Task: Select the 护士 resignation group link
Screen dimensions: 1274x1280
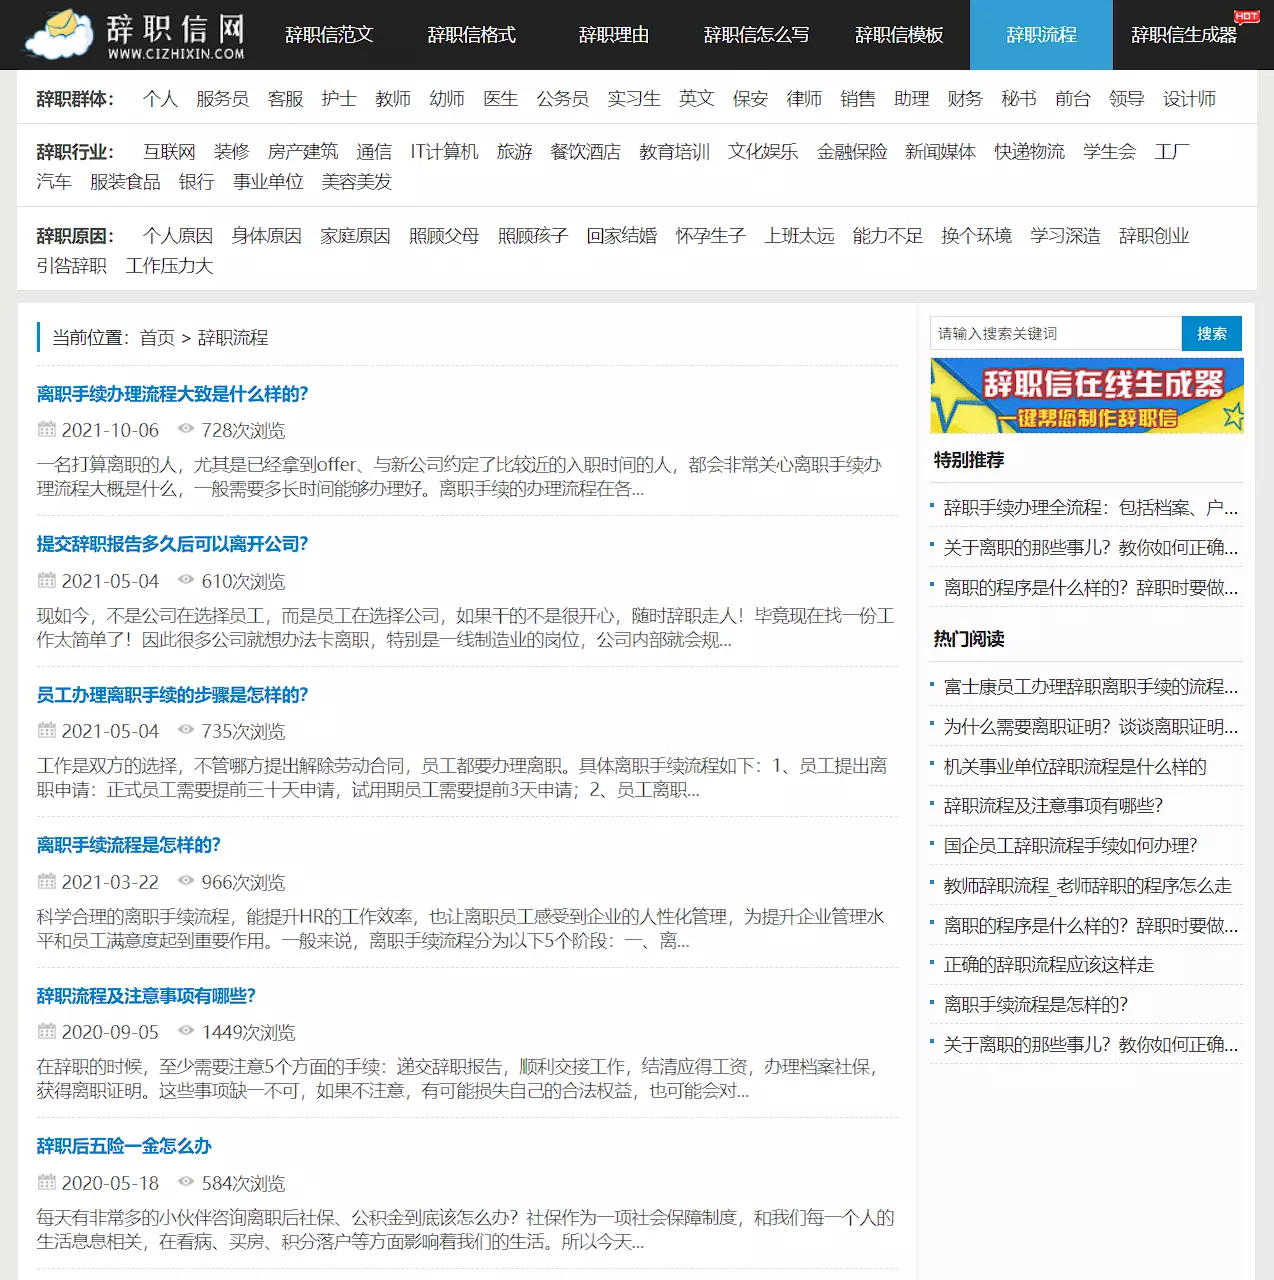Action: point(338,99)
